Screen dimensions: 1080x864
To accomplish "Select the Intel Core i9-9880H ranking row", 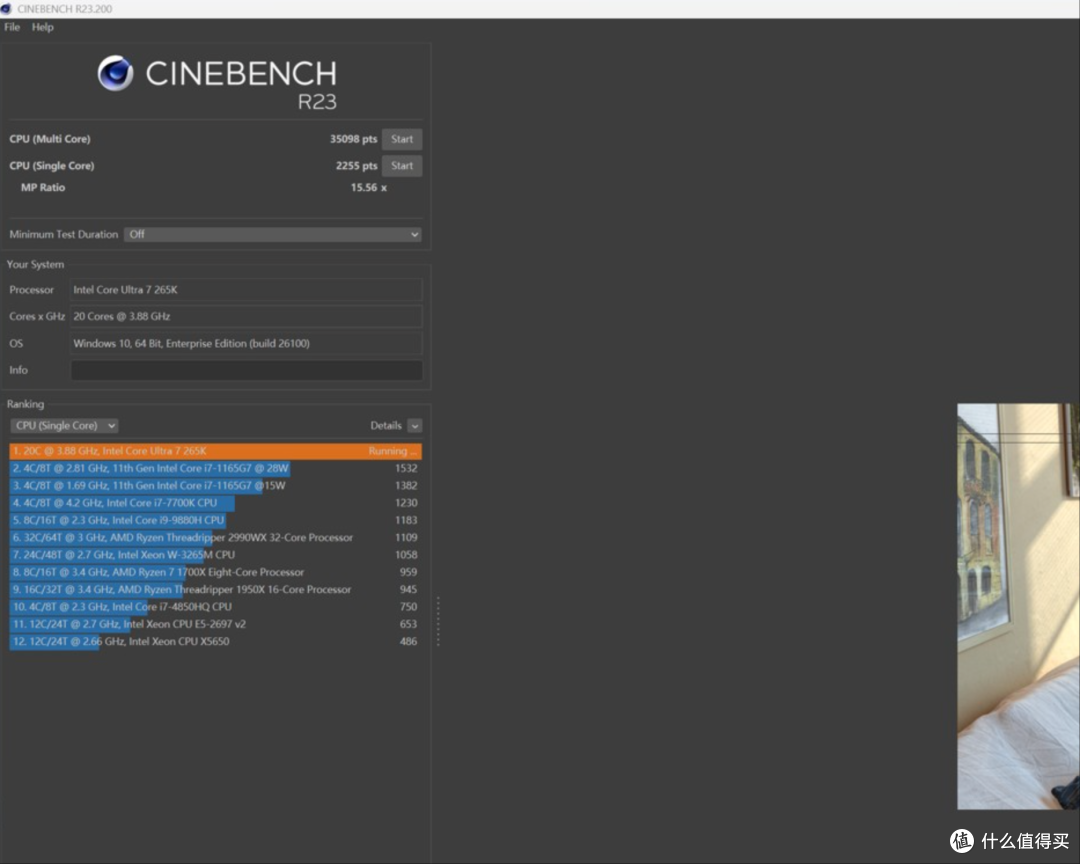I will [x=216, y=520].
